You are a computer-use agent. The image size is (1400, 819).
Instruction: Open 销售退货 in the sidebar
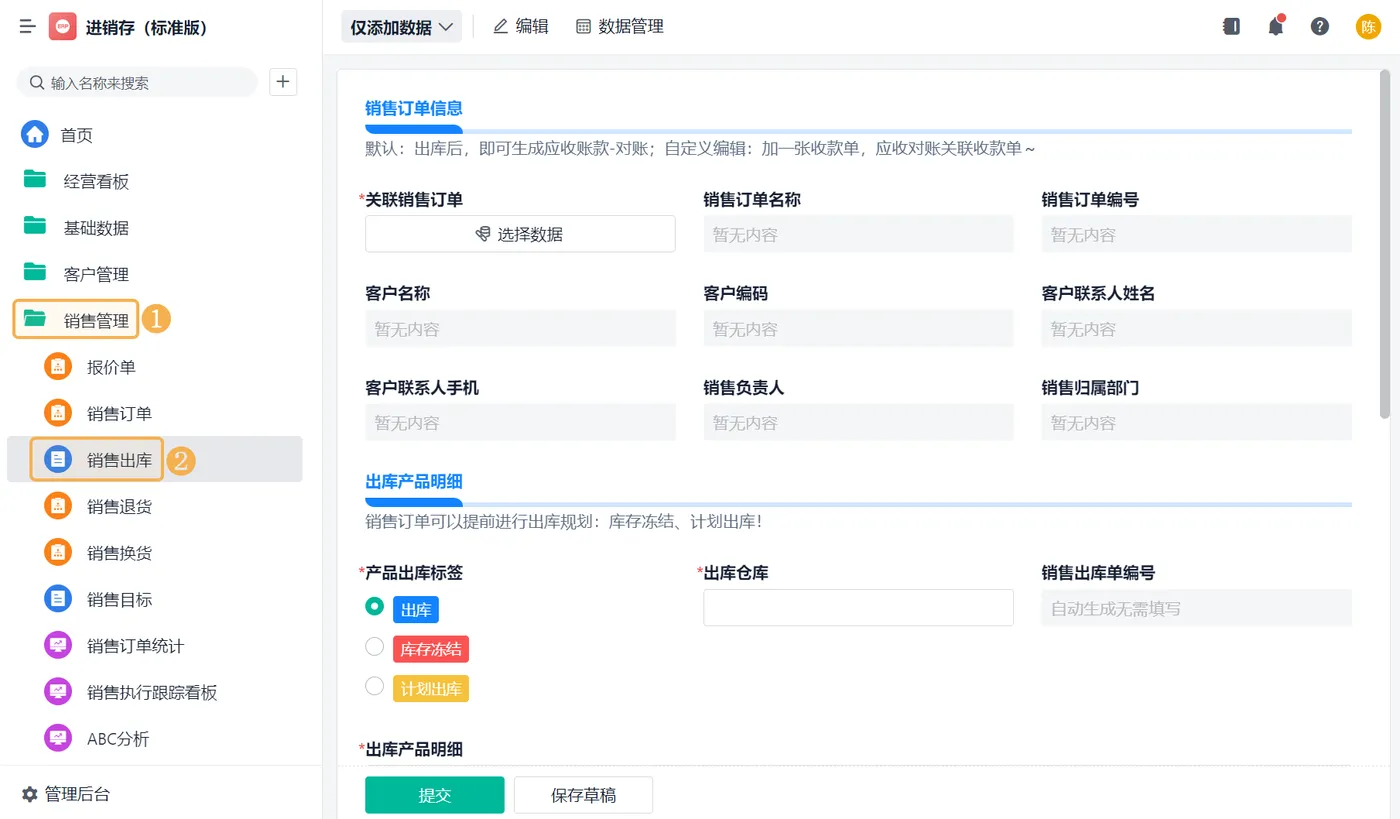[119, 506]
